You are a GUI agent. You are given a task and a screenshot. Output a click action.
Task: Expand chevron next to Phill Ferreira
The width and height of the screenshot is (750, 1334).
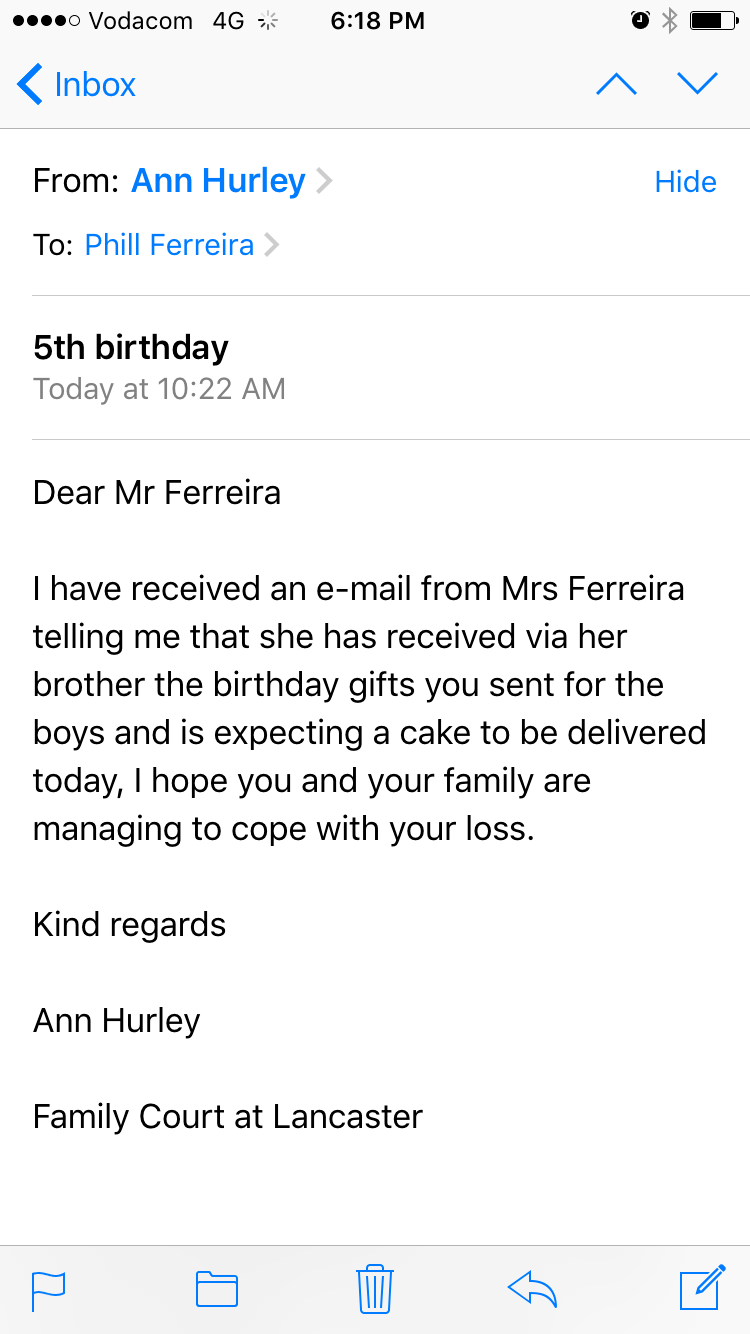[x=271, y=245]
